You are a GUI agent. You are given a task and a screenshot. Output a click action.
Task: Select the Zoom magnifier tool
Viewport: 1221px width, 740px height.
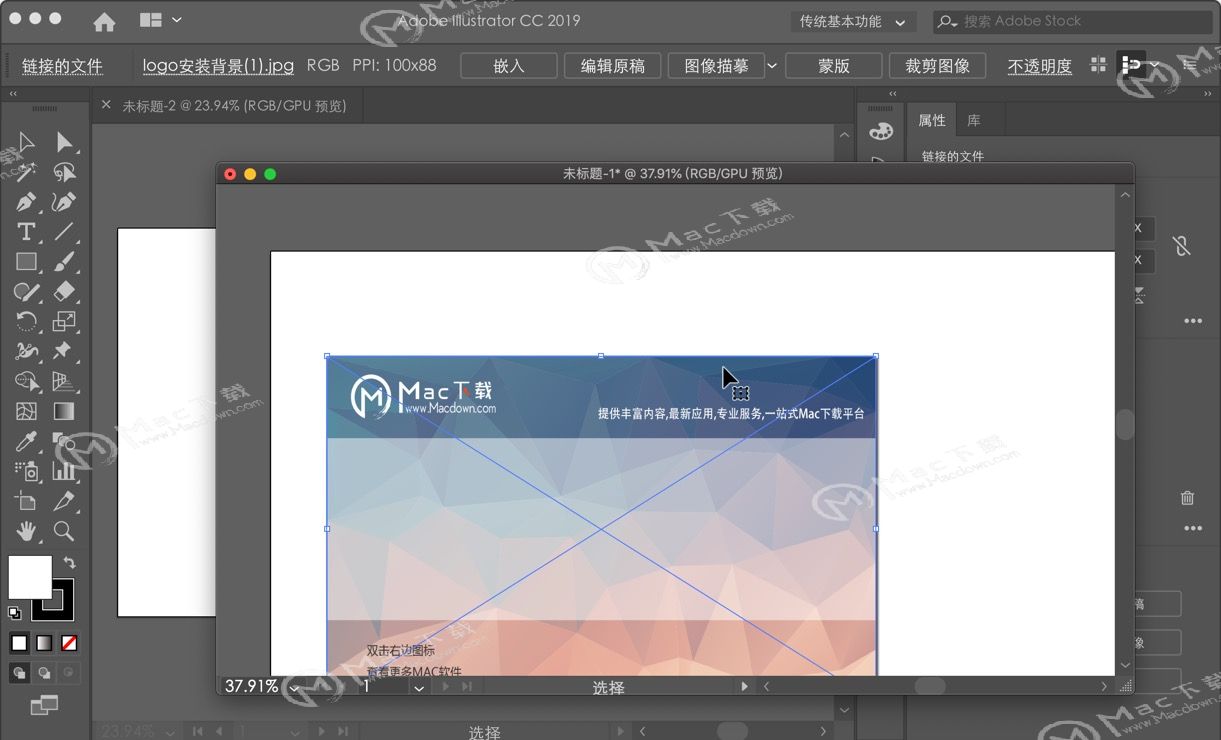click(64, 531)
